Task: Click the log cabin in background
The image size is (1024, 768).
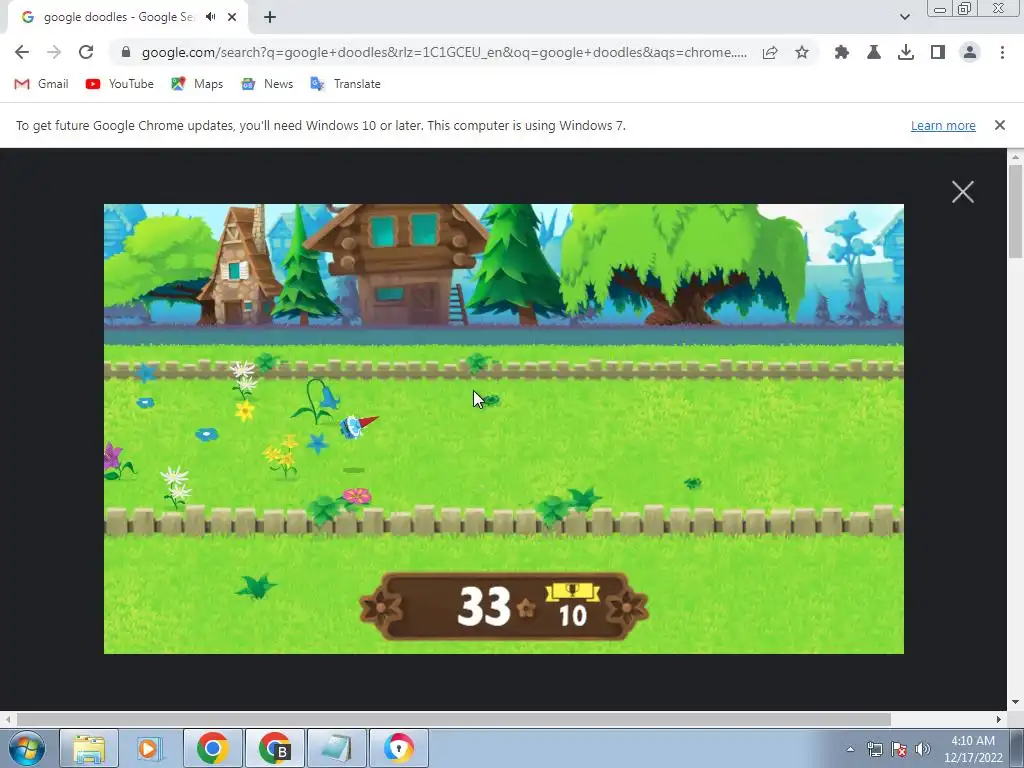Action: pos(397,264)
